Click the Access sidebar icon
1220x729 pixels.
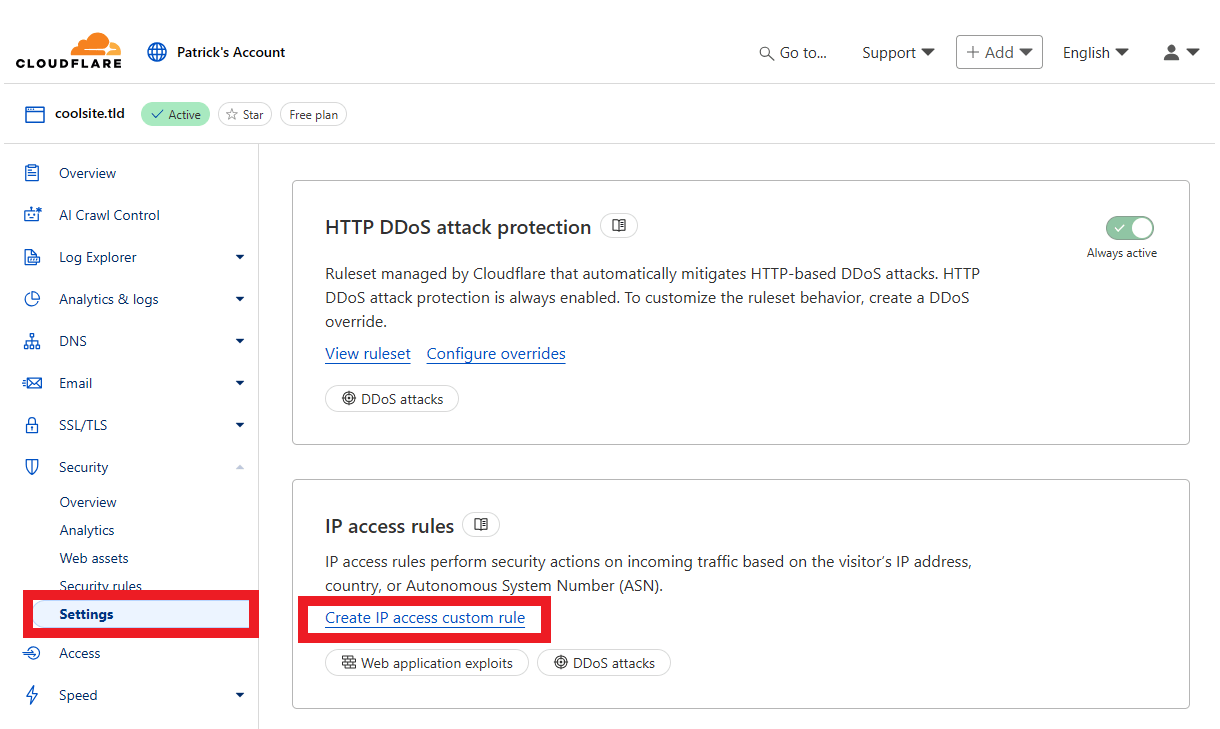click(x=33, y=653)
